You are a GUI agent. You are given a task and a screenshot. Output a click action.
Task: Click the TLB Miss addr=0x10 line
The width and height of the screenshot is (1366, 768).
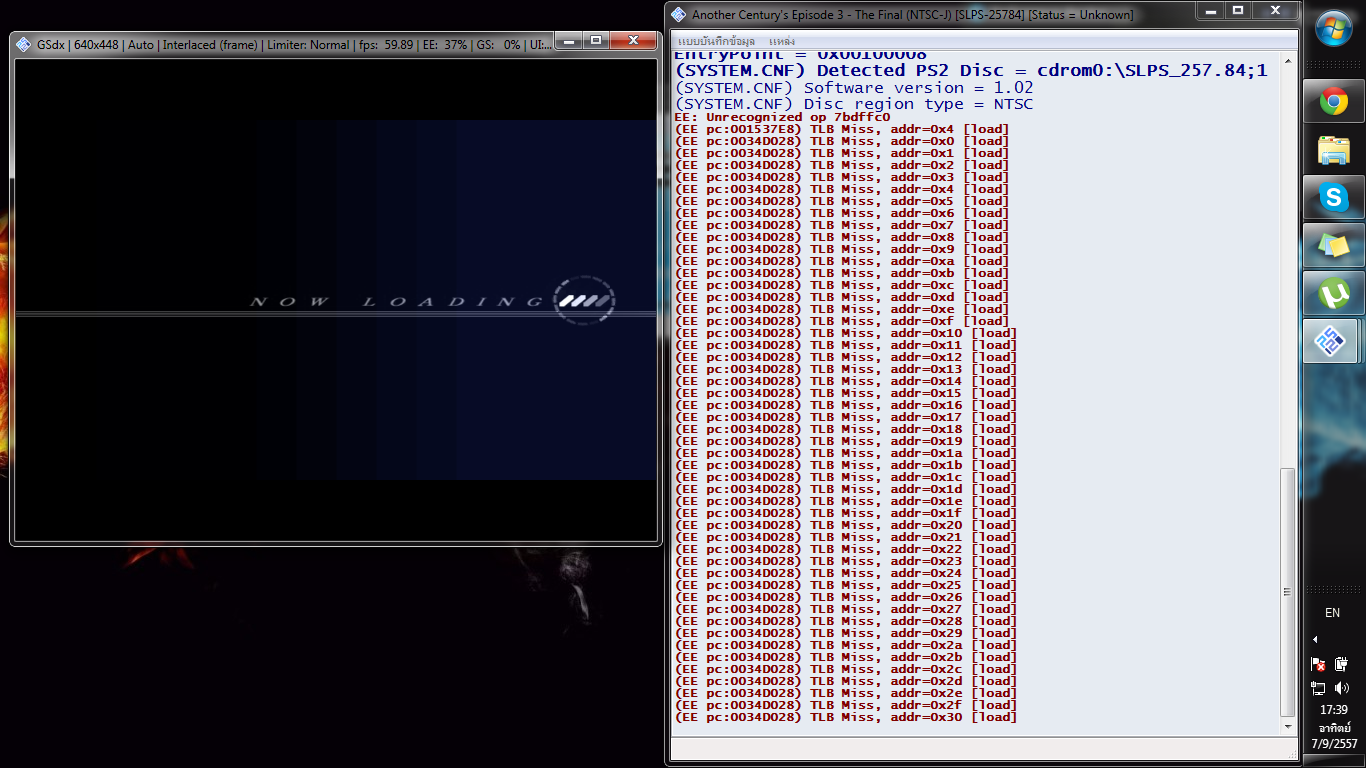846,333
